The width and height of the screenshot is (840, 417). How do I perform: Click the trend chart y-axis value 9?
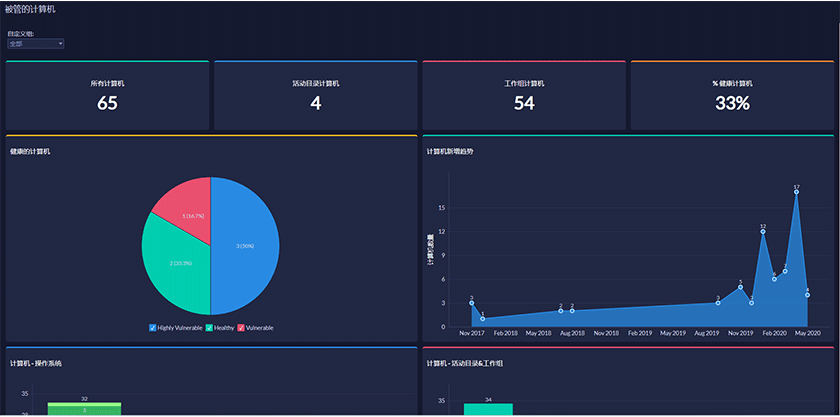443,256
